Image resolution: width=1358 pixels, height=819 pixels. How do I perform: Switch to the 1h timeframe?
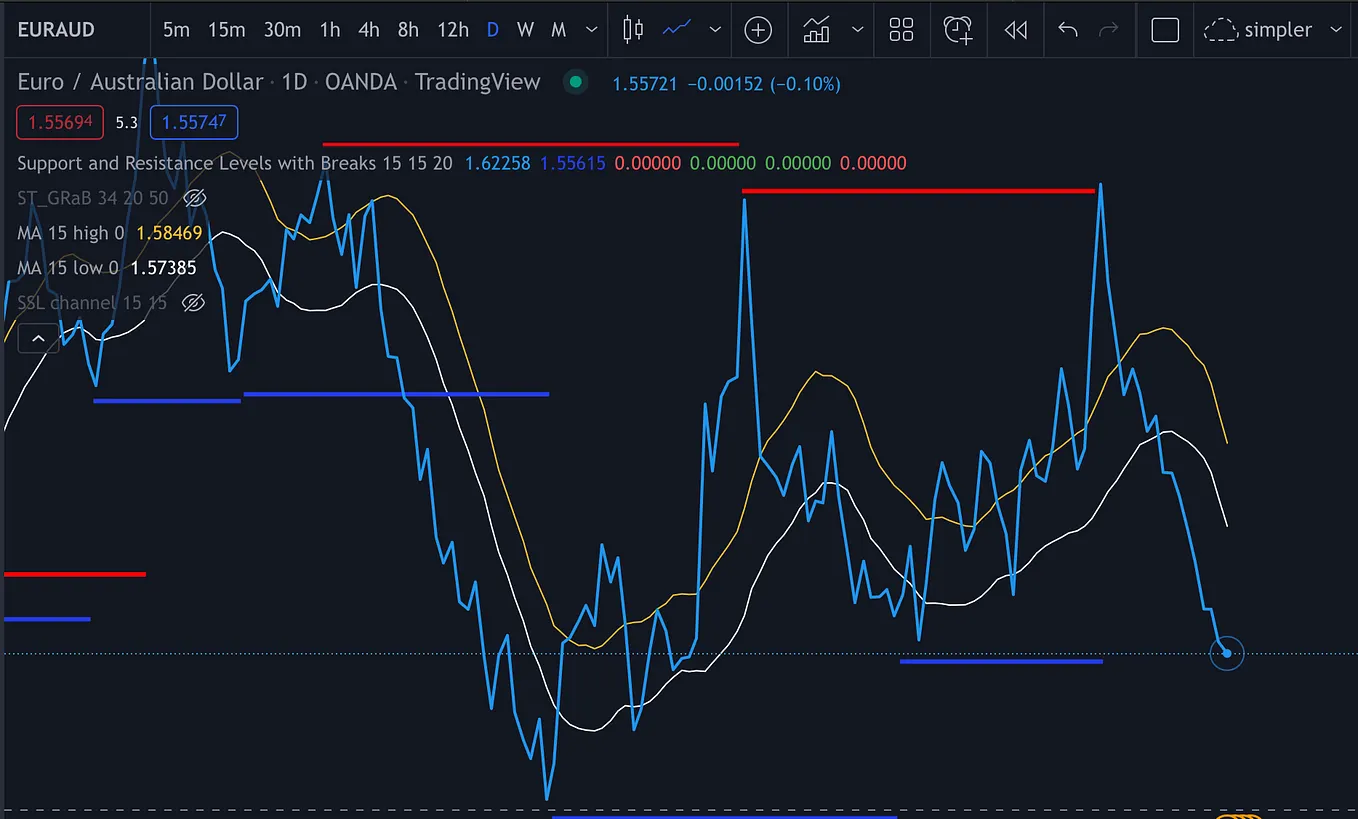329,30
